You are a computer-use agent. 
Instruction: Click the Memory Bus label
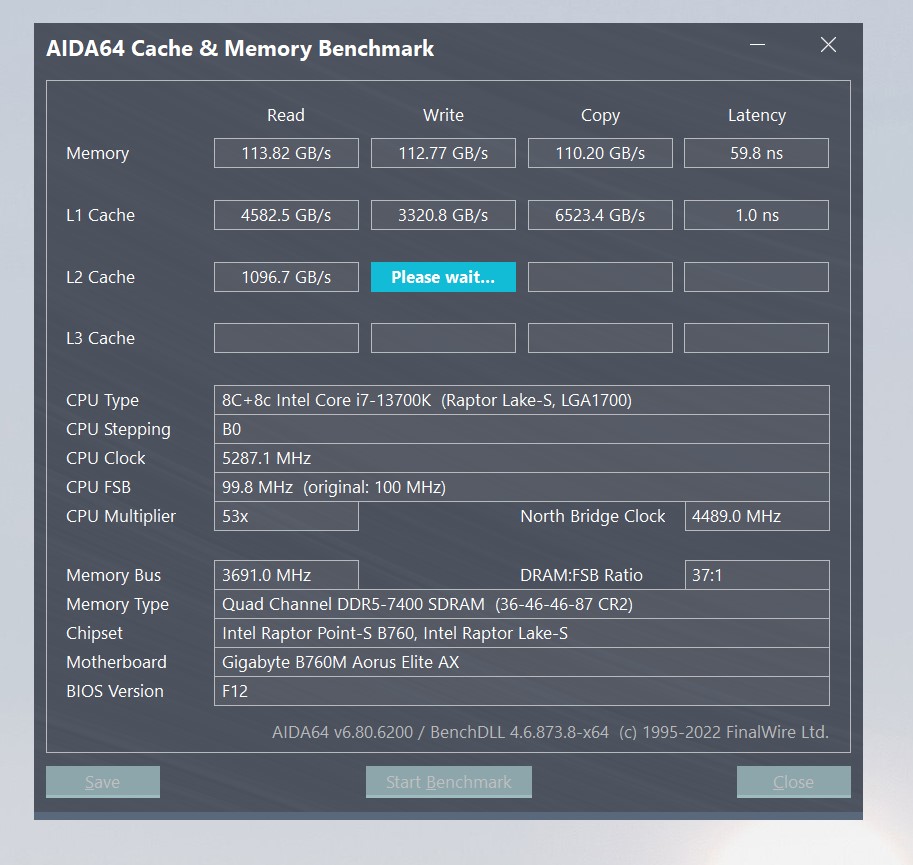[114, 575]
